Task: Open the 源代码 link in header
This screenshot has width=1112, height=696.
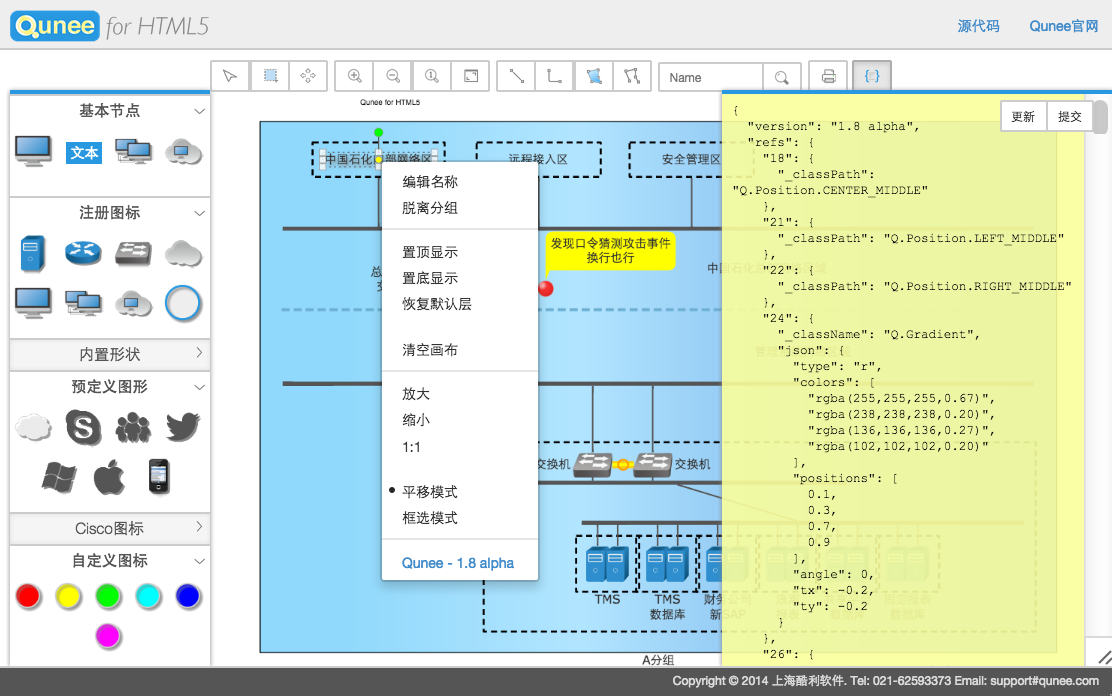Action: click(979, 26)
